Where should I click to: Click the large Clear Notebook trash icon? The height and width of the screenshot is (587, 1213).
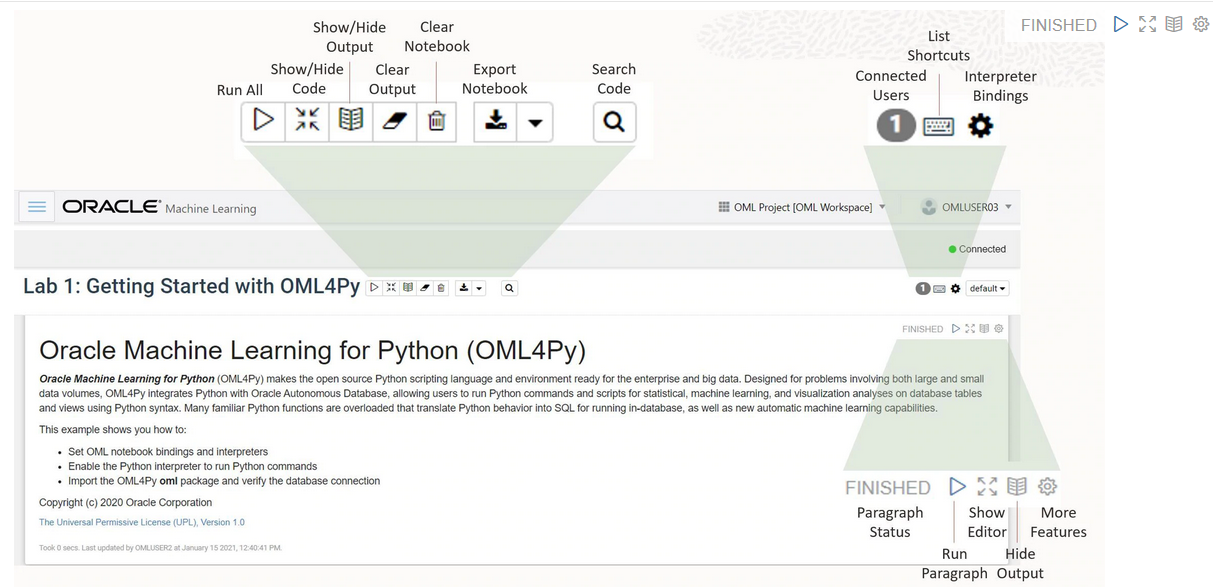click(x=437, y=121)
